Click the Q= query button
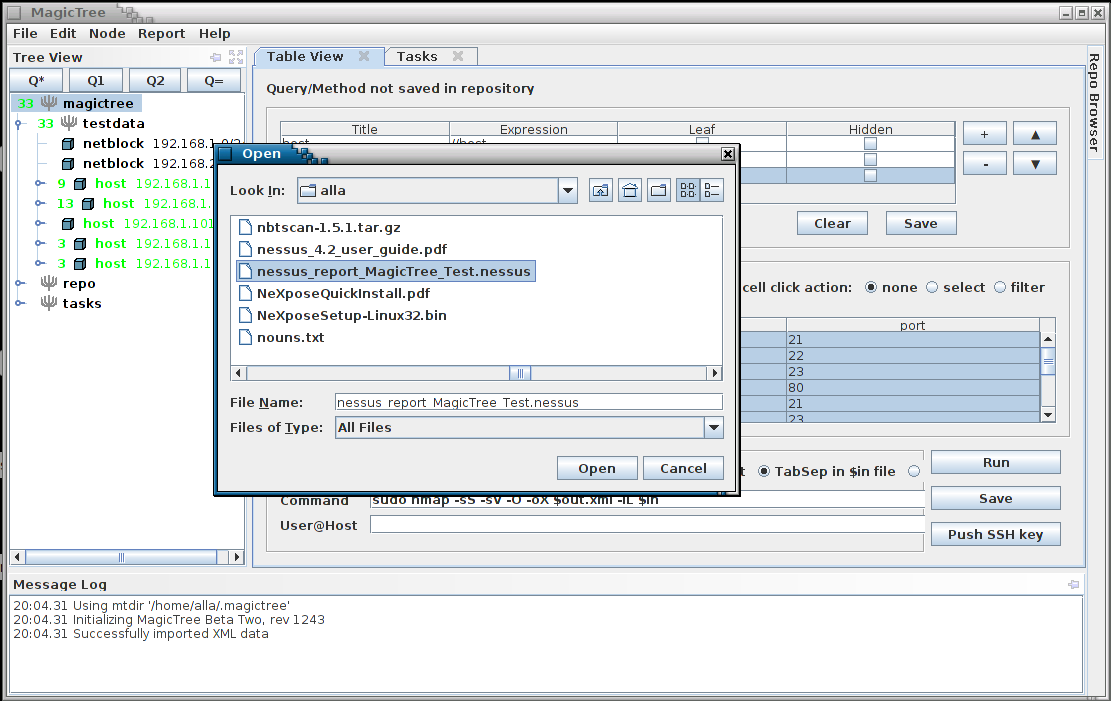 (x=214, y=81)
